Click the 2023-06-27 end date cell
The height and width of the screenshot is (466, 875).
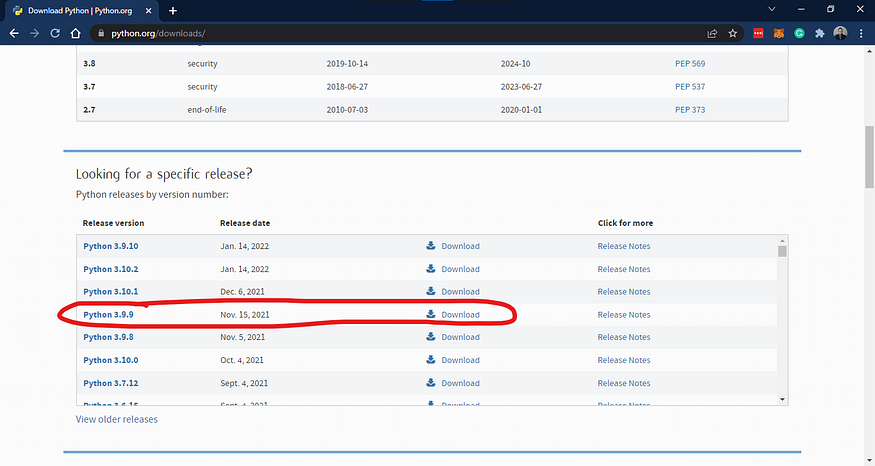click(521, 87)
